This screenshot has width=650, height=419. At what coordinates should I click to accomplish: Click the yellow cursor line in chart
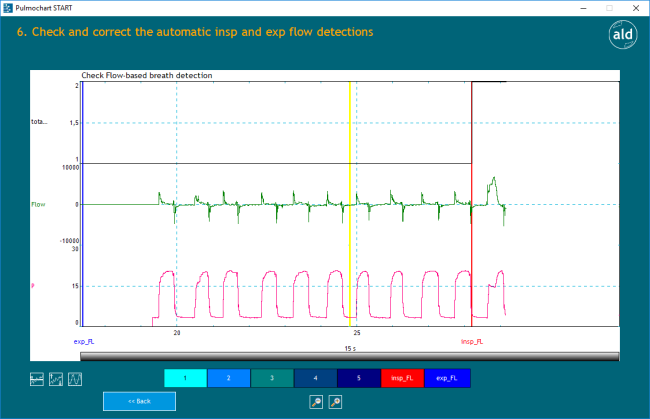[x=350, y=200]
